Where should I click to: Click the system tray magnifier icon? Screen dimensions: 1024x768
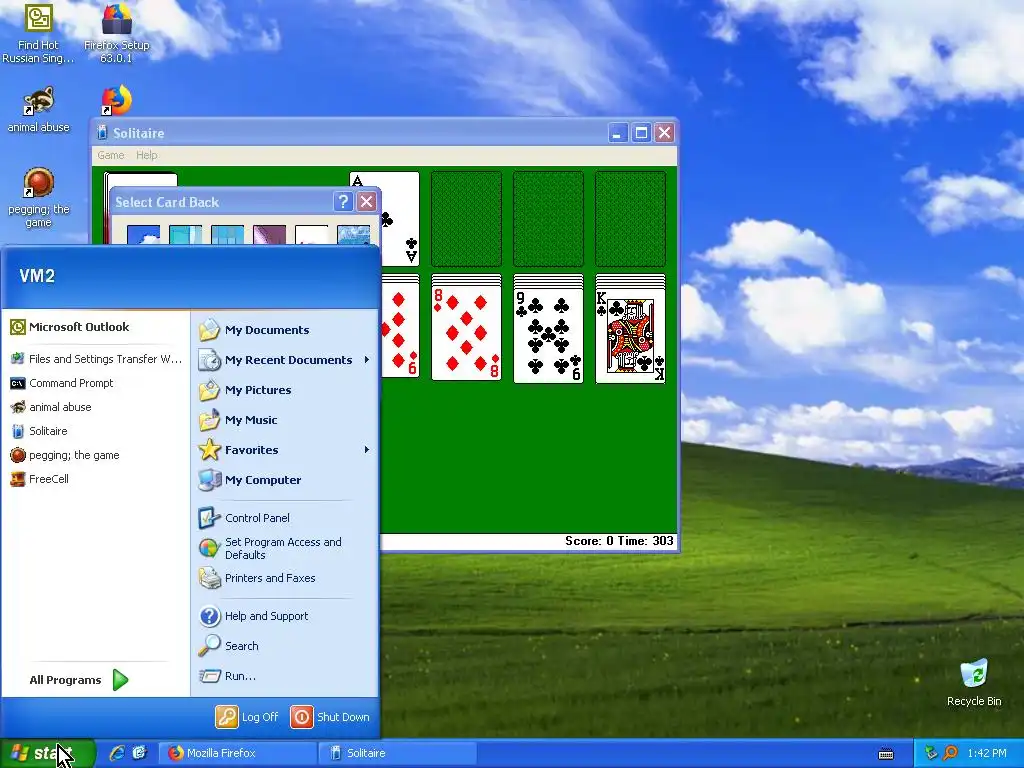point(950,753)
